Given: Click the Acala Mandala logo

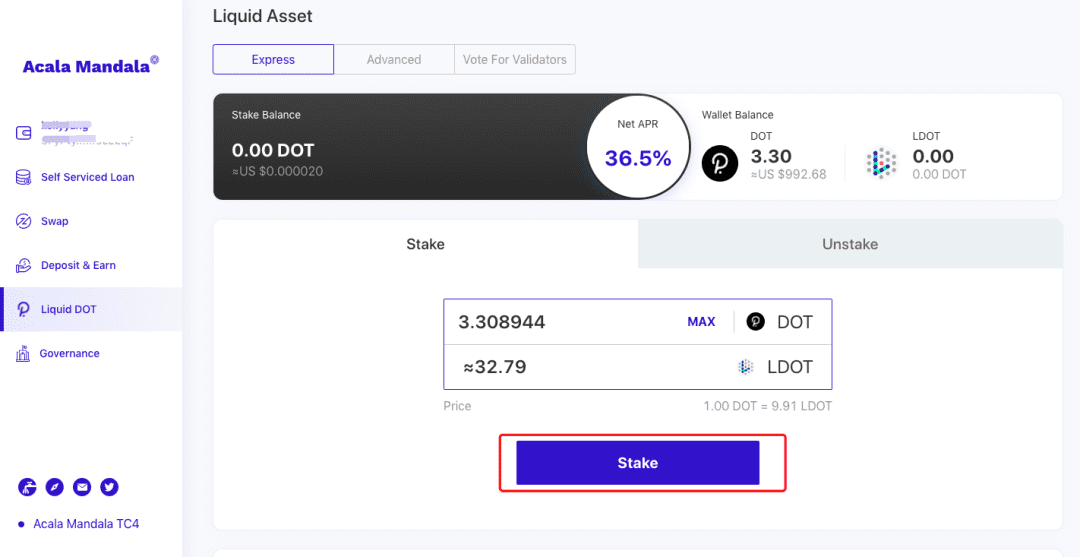Looking at the screenshot, I should (90, 66).
